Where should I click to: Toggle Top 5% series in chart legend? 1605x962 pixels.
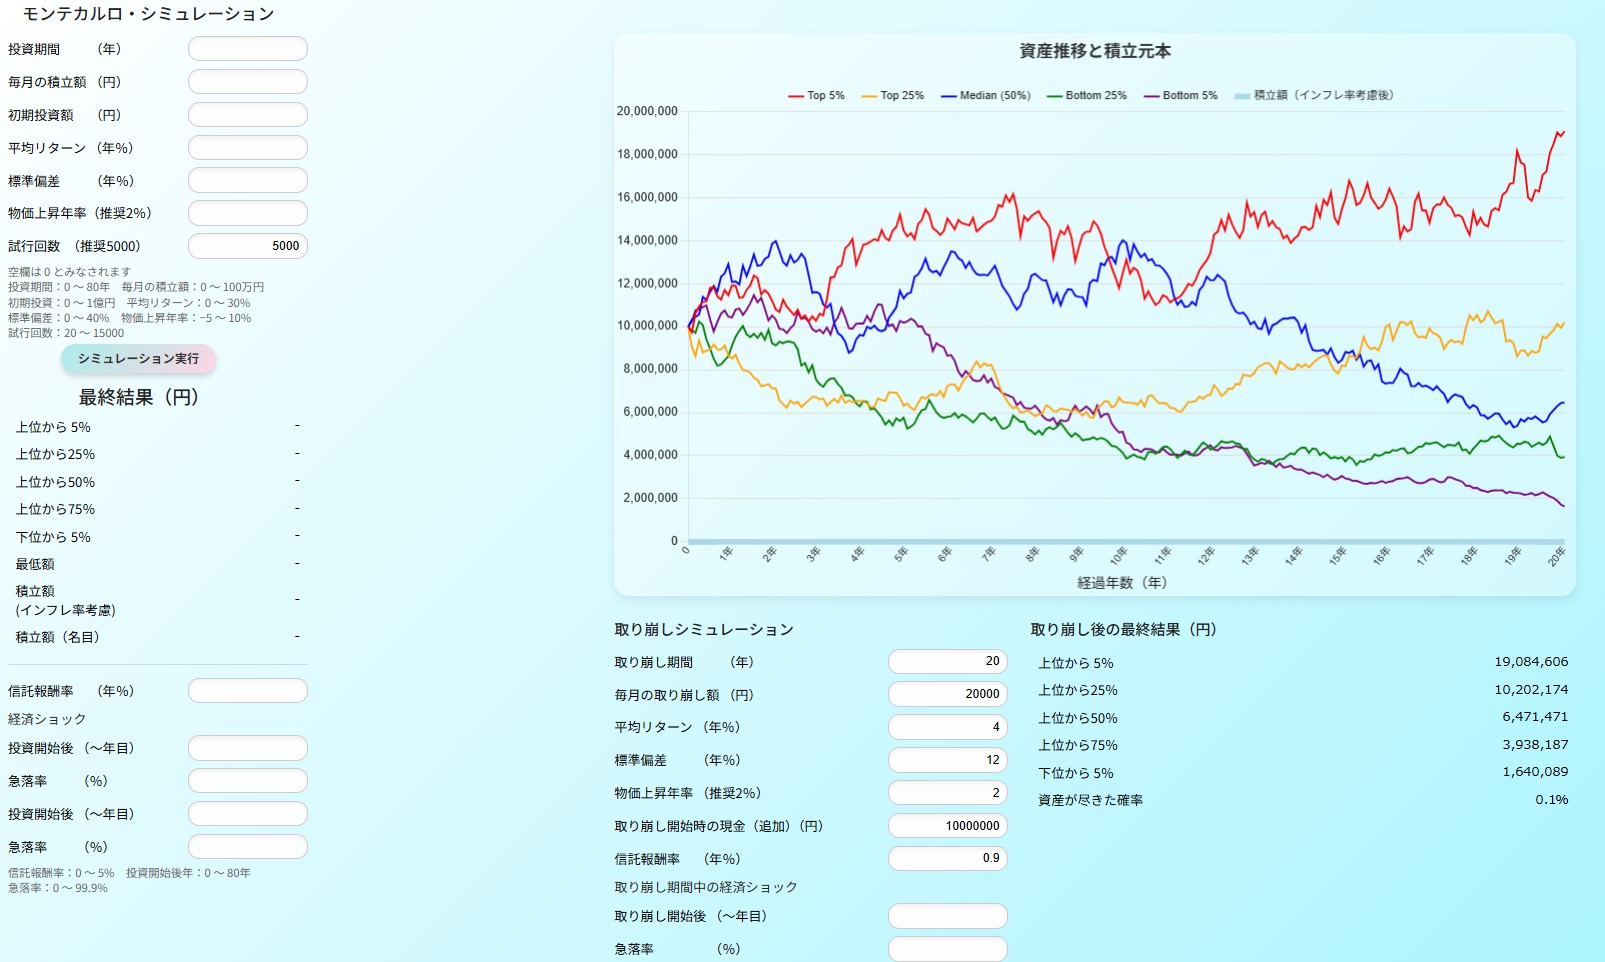click(x=816, y=96)
